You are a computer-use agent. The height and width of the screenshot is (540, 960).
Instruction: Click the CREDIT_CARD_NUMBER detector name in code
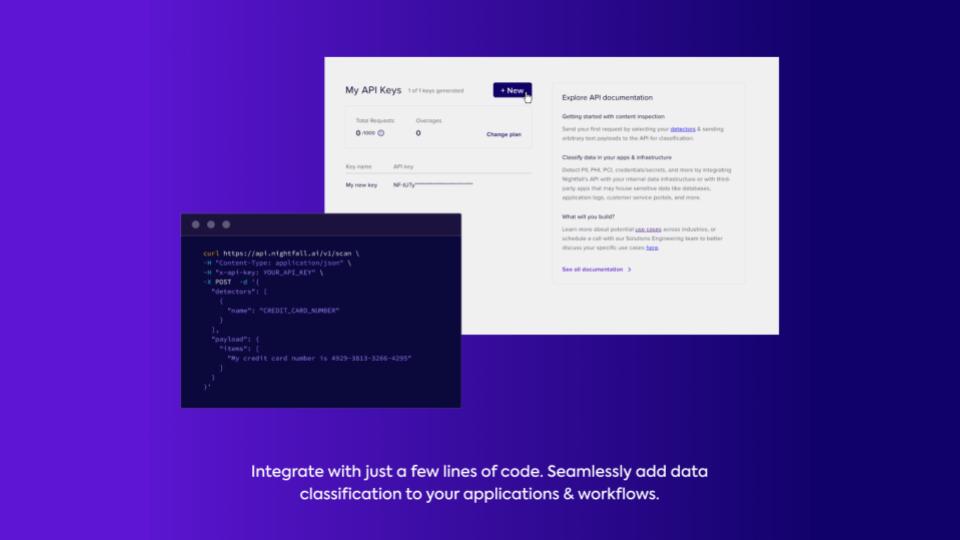[299, 310]
